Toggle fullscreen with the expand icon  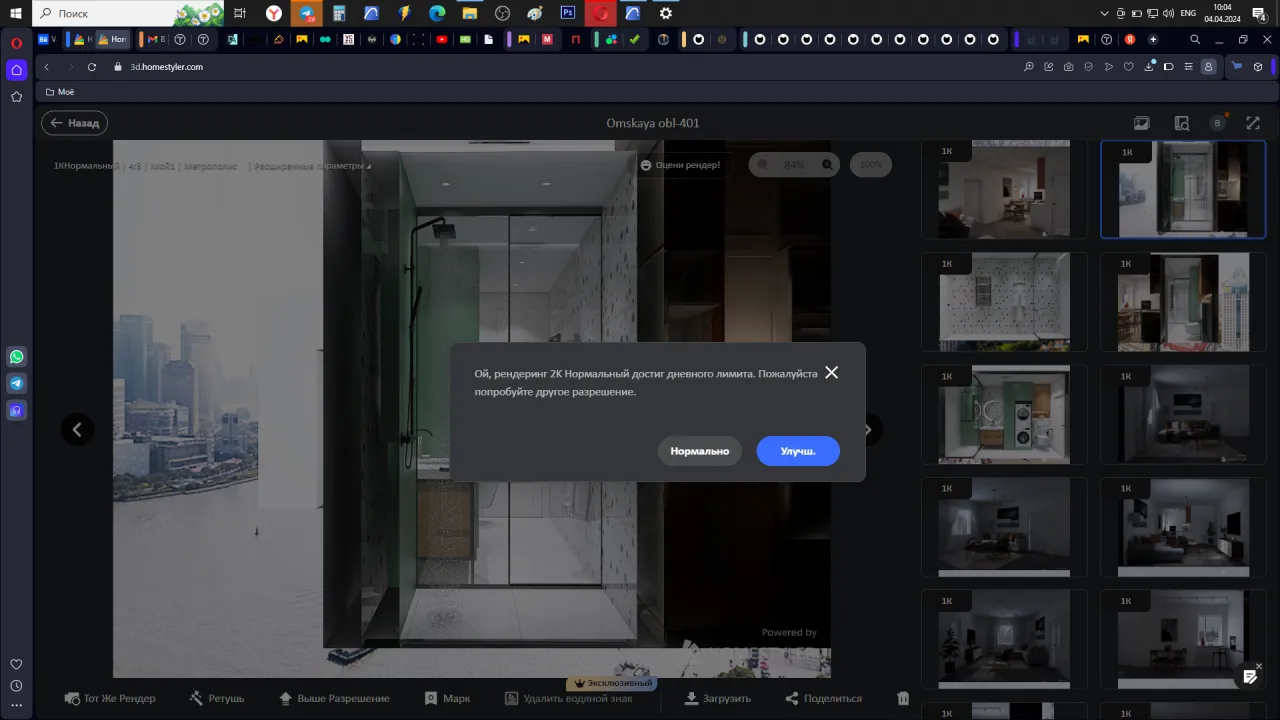pyautogui.click(x=1253, y=123)
